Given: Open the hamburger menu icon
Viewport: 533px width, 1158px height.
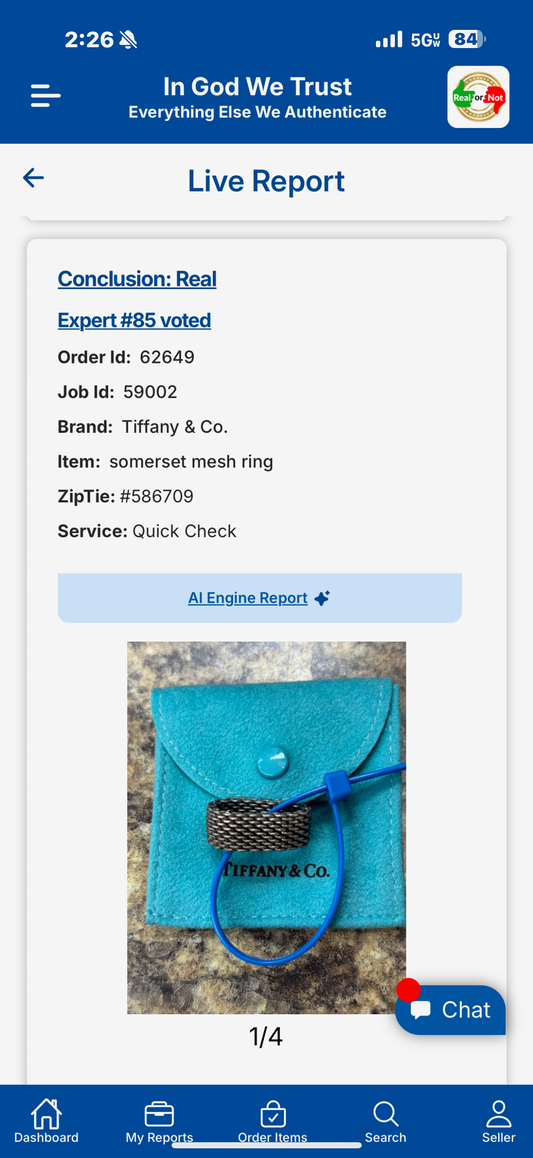Looking at the screenshot, I should click(x=45, y=95).
